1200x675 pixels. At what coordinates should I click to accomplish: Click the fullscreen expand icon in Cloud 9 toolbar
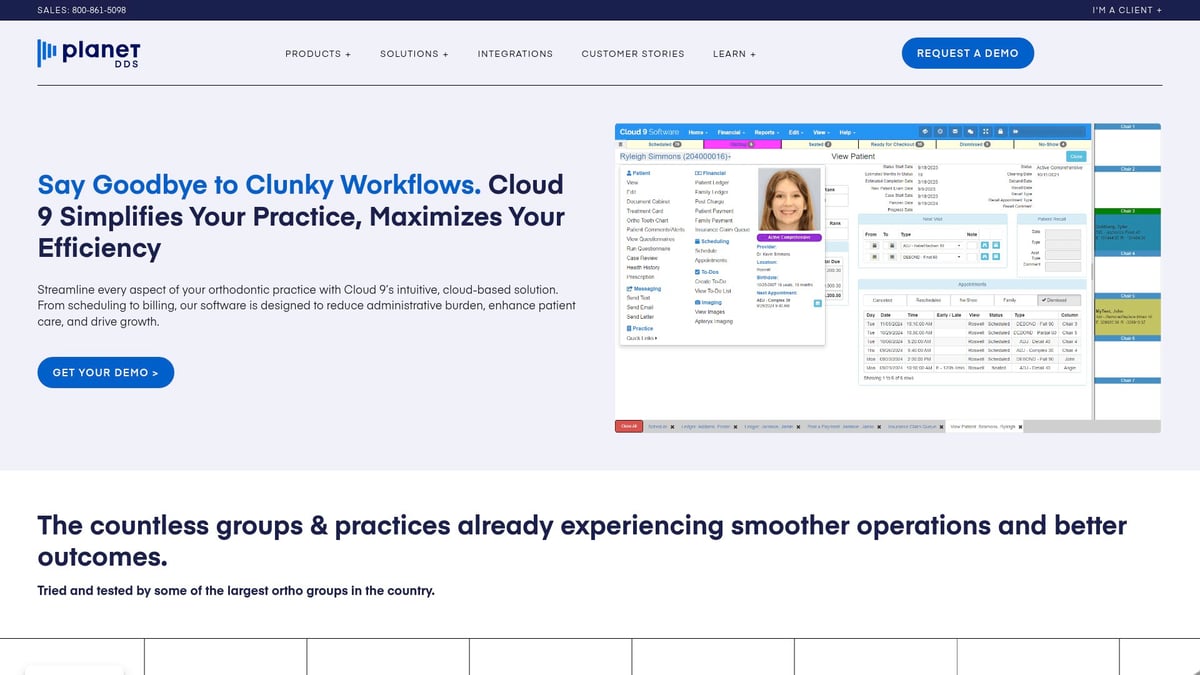pos(986,131)
